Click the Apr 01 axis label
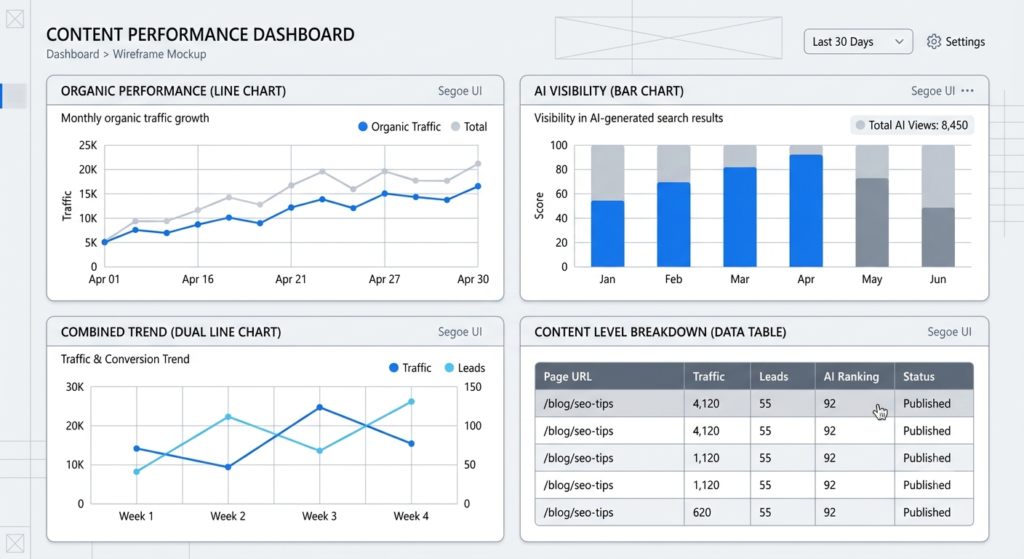1024x559 pixels. click(104, 279)
